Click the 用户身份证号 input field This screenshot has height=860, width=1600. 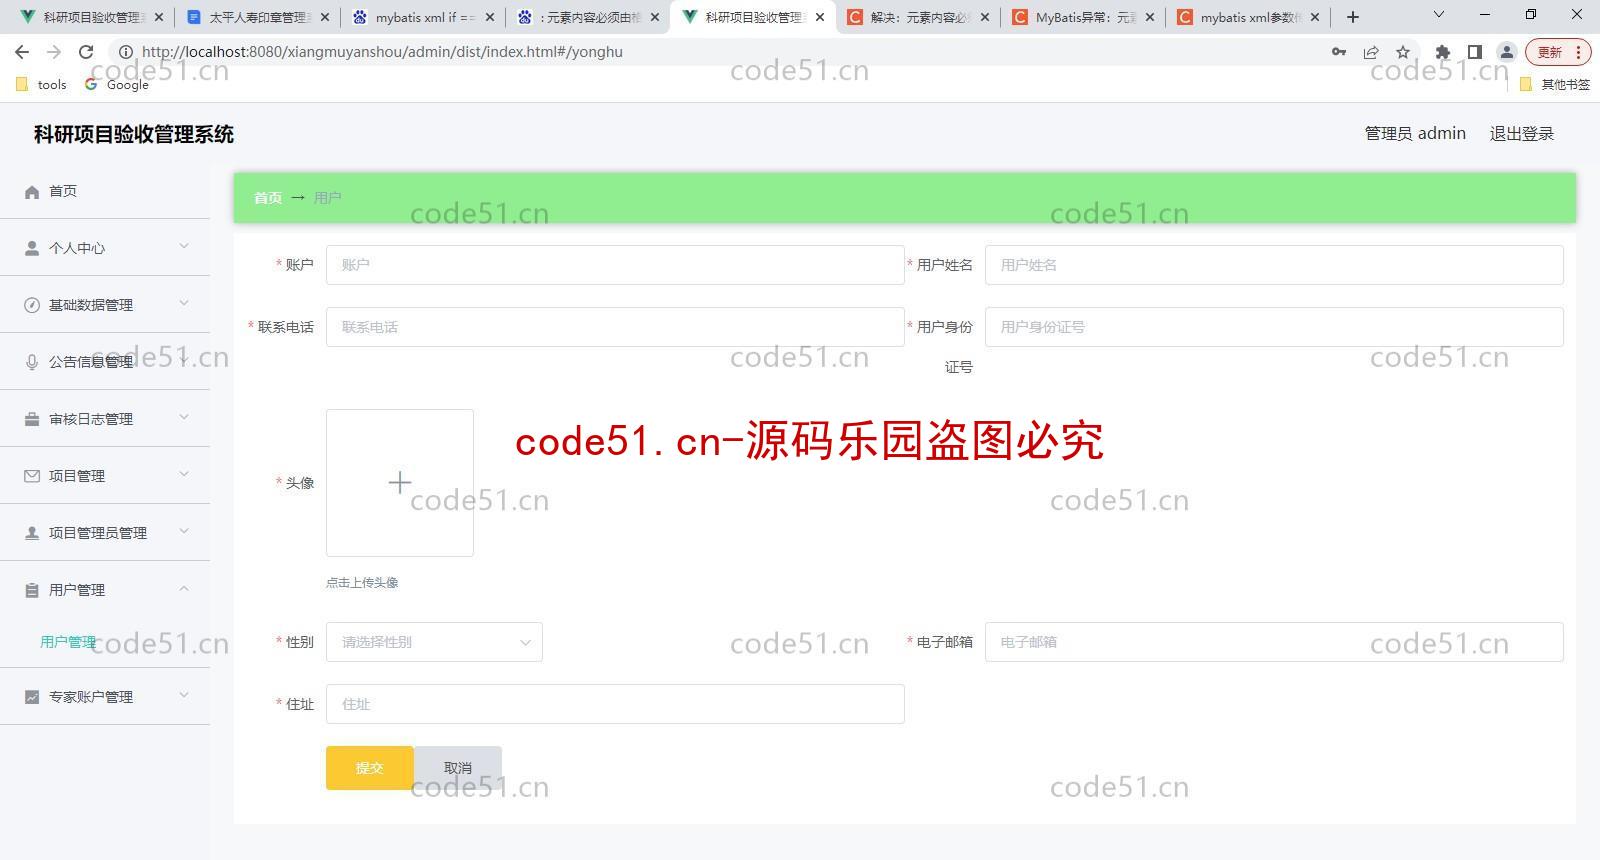tap(1274, 327)
